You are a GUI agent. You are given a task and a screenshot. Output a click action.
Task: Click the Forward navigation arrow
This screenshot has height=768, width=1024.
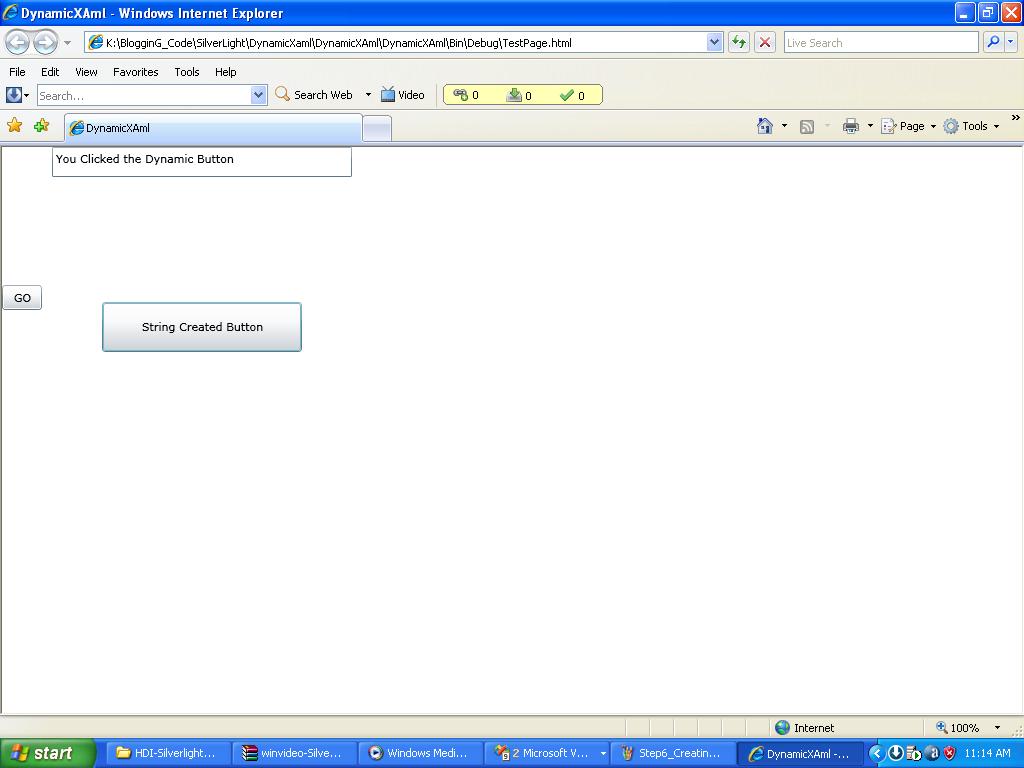pyautogui.click(x=45, y=42)
